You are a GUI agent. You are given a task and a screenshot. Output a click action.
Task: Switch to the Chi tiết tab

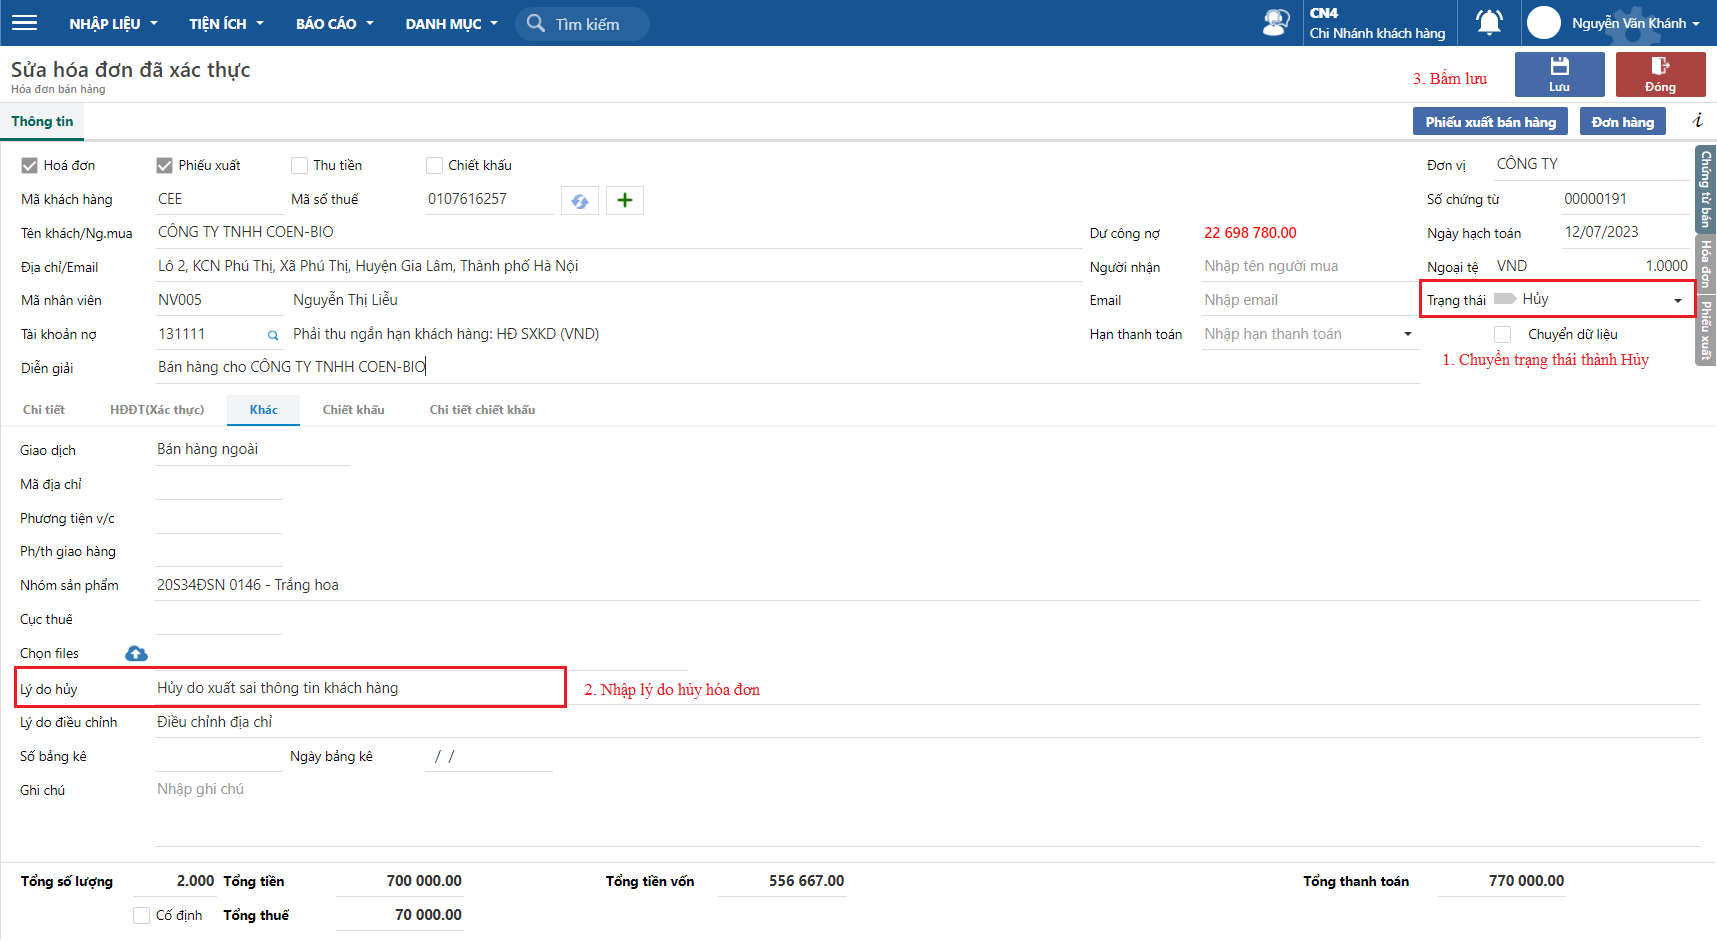[44, 410]
